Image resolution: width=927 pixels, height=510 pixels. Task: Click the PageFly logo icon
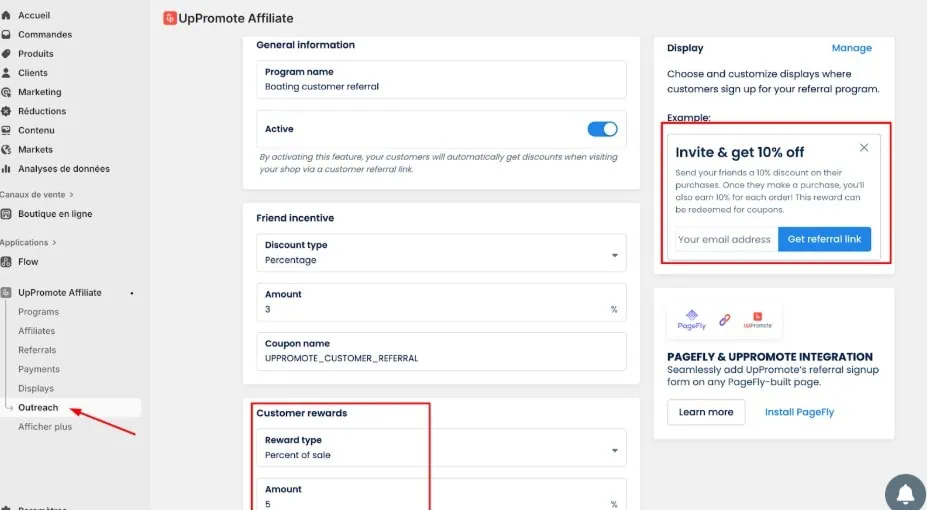pos(691,320)
